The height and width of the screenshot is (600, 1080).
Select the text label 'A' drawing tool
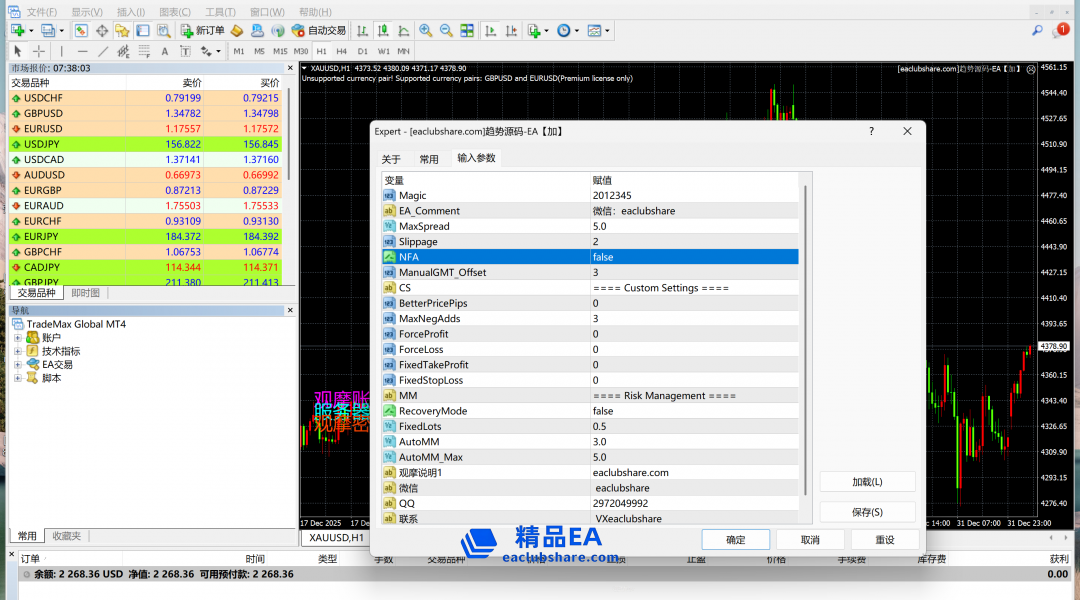165,51
